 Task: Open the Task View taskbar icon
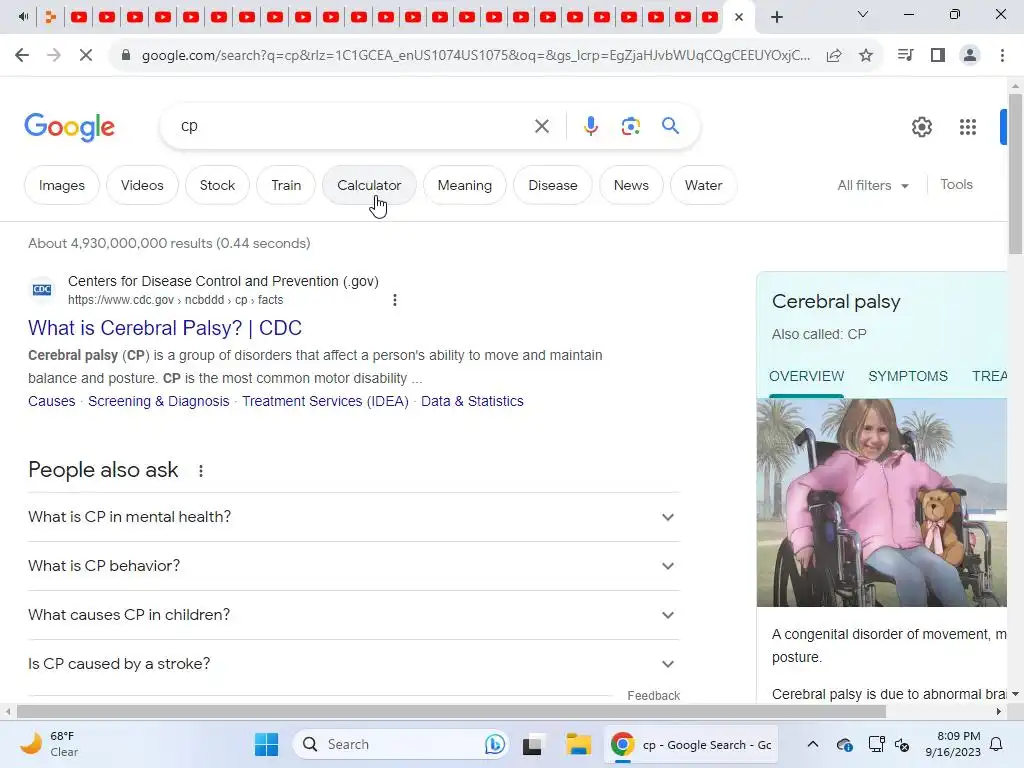pos(532,744)
